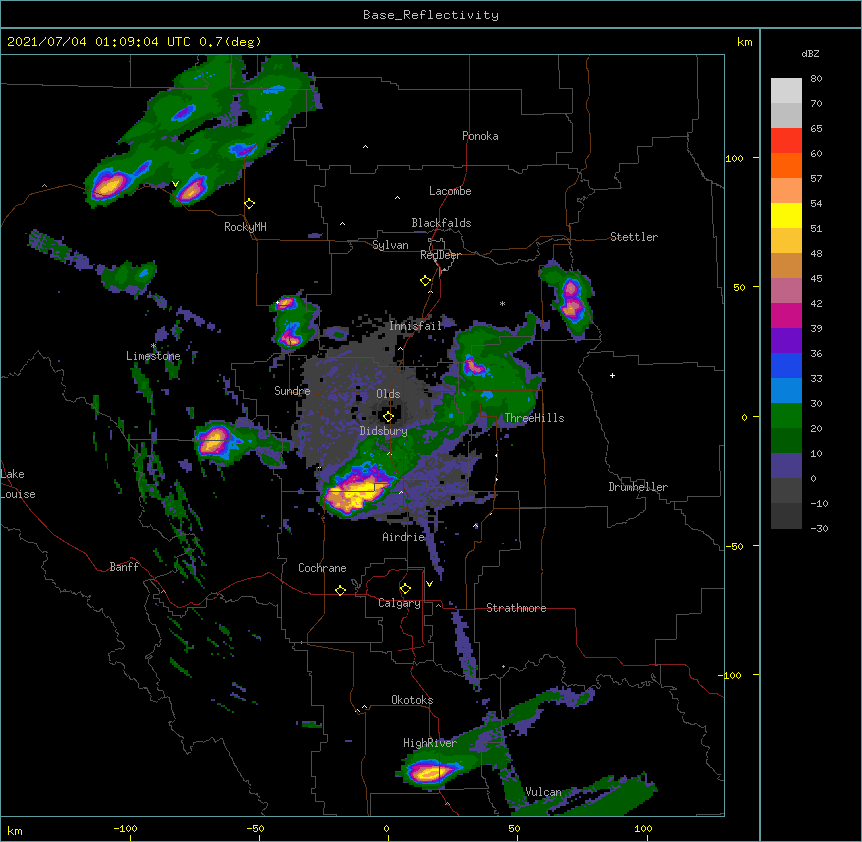Click the 50 tick label on bottom axis
862x842 pixels.
pos(514,828)
